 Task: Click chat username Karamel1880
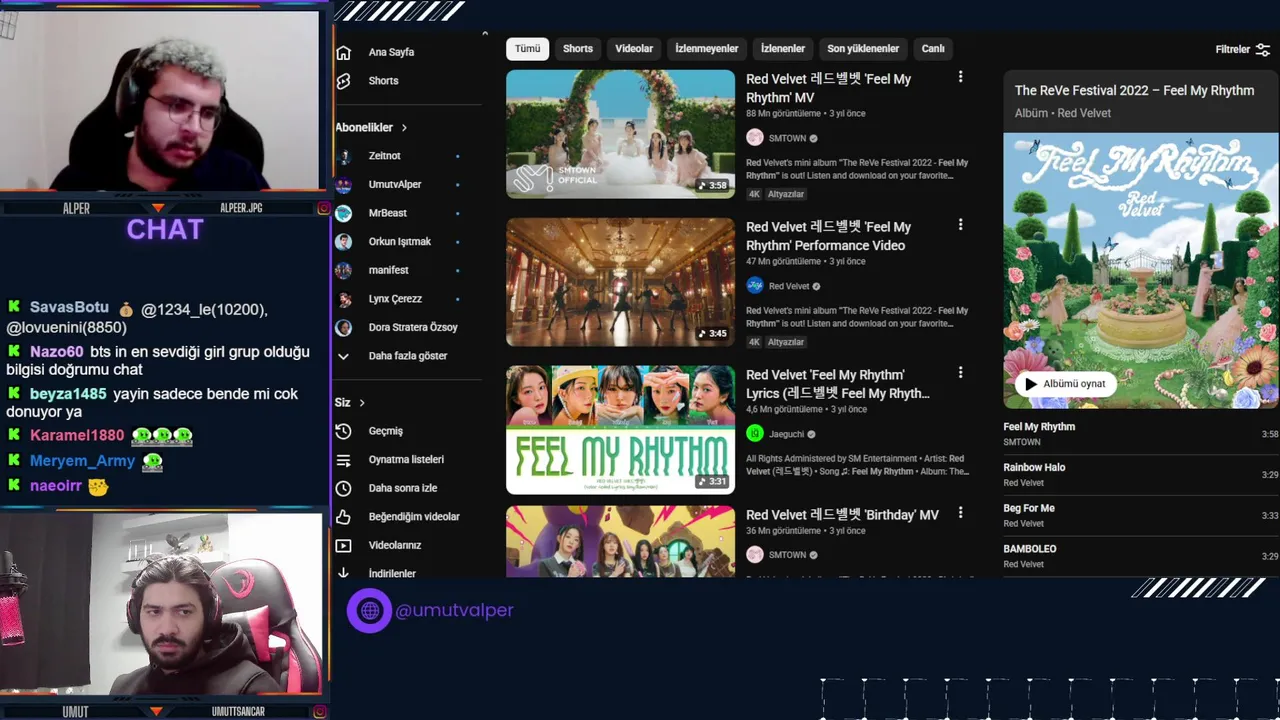point(77,436)
